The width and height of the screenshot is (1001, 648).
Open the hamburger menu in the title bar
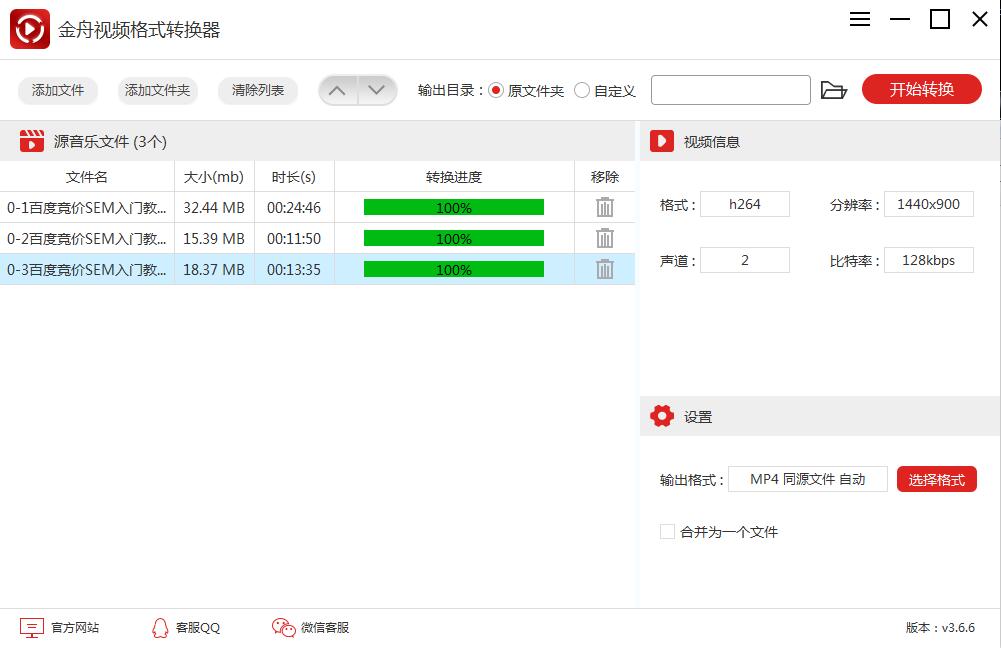pyautogui.click(x=860, y=20)
